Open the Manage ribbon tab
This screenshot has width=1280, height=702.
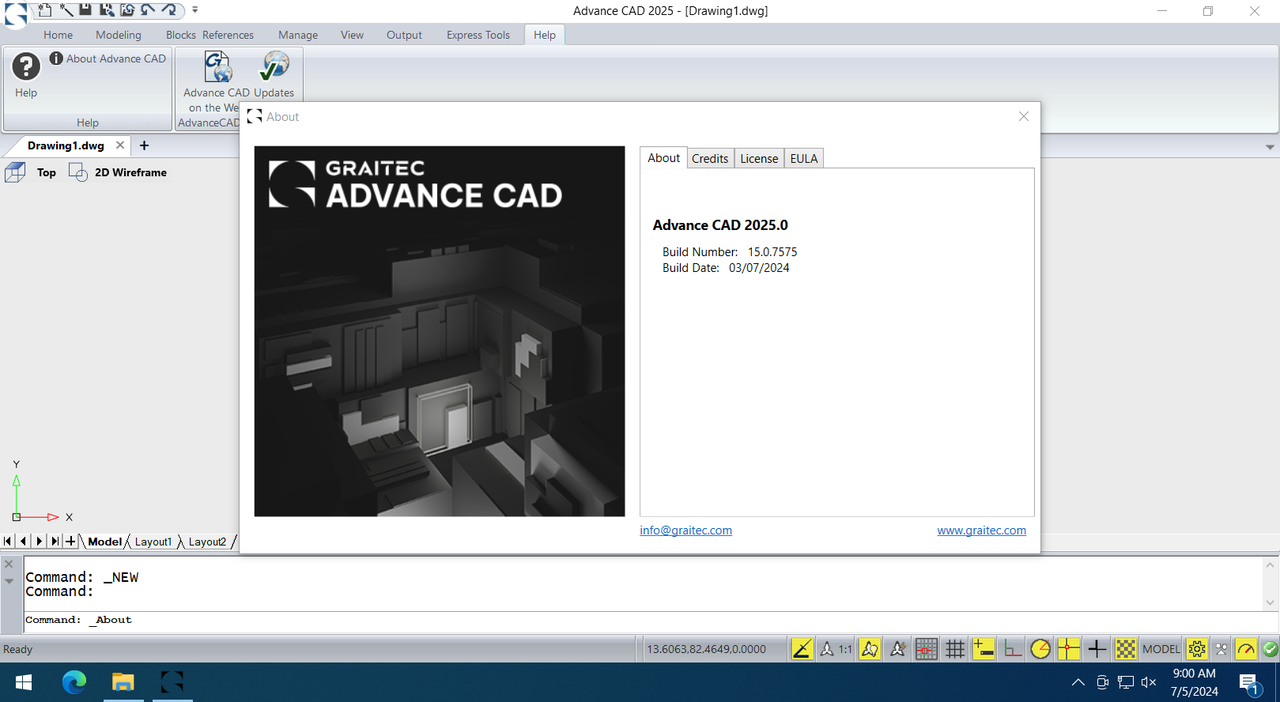(298, 35)
